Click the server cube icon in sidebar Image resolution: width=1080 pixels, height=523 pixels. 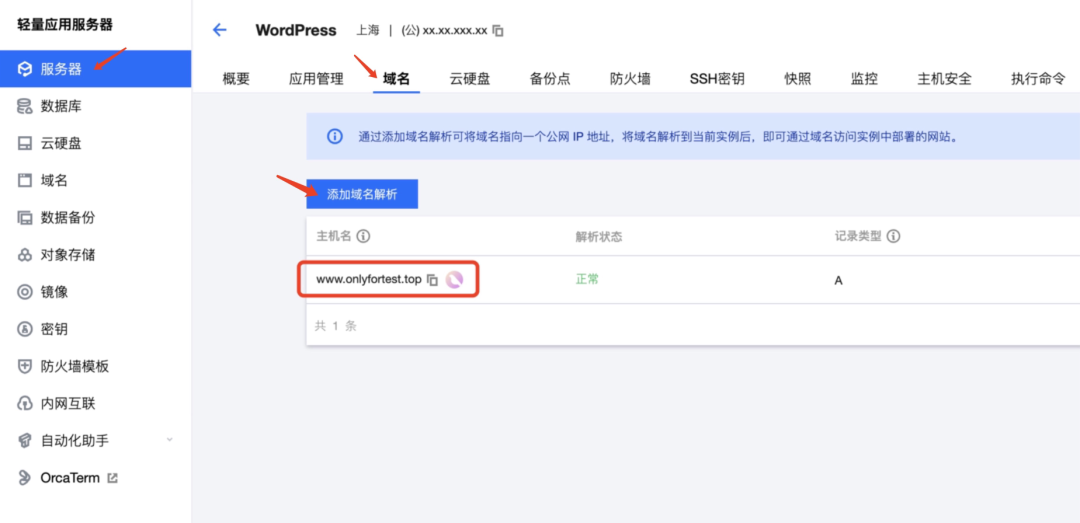pos(25,69)
